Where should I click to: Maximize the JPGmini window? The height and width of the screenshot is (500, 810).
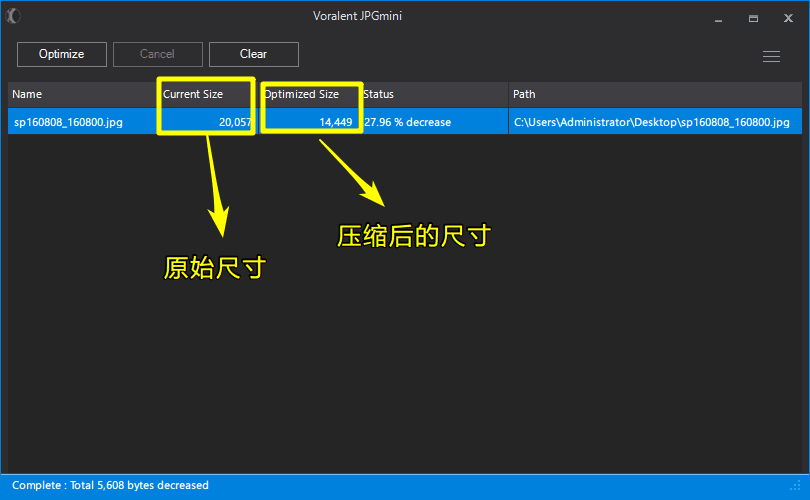pyautogui.click(x=753, y=18)
